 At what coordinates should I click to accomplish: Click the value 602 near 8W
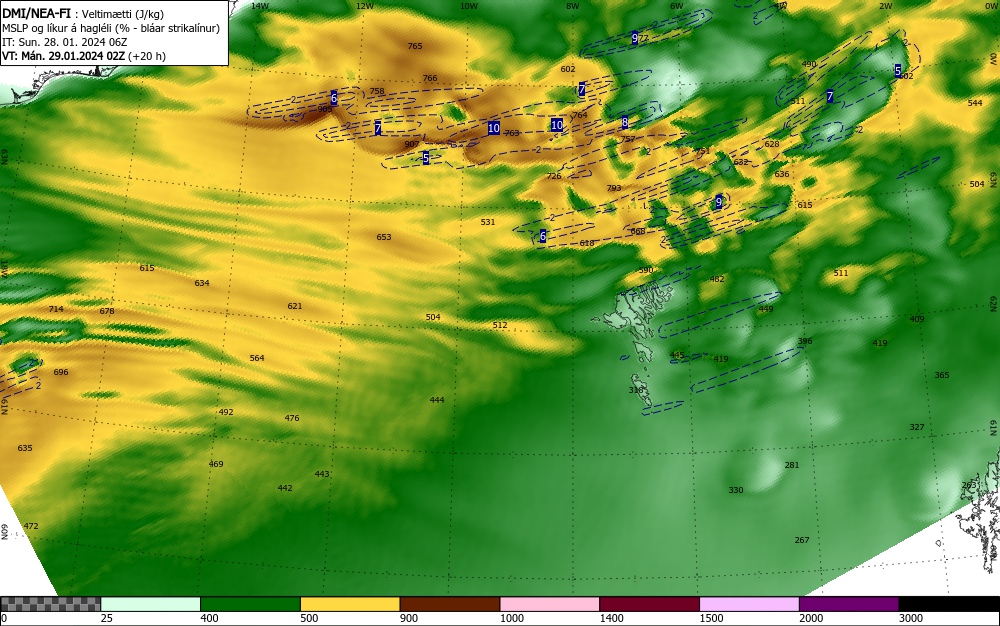pyautogui.click(x=568, y=69)
